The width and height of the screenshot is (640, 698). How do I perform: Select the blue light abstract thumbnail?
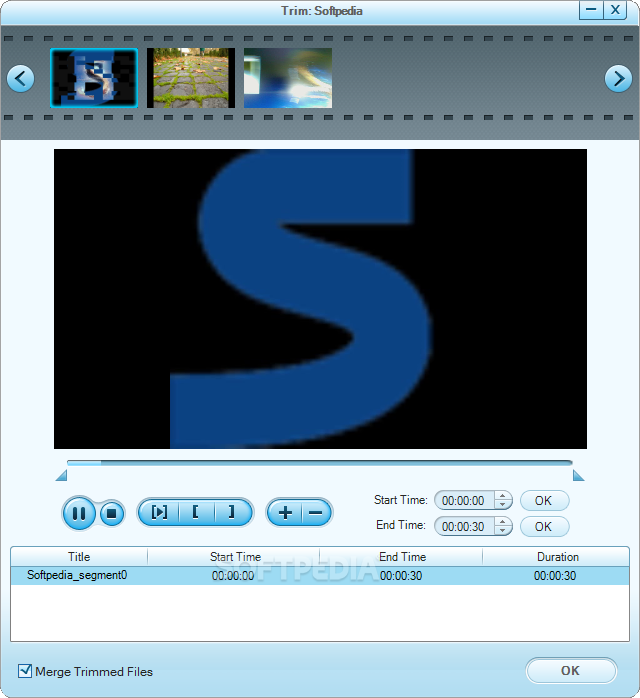288,78
